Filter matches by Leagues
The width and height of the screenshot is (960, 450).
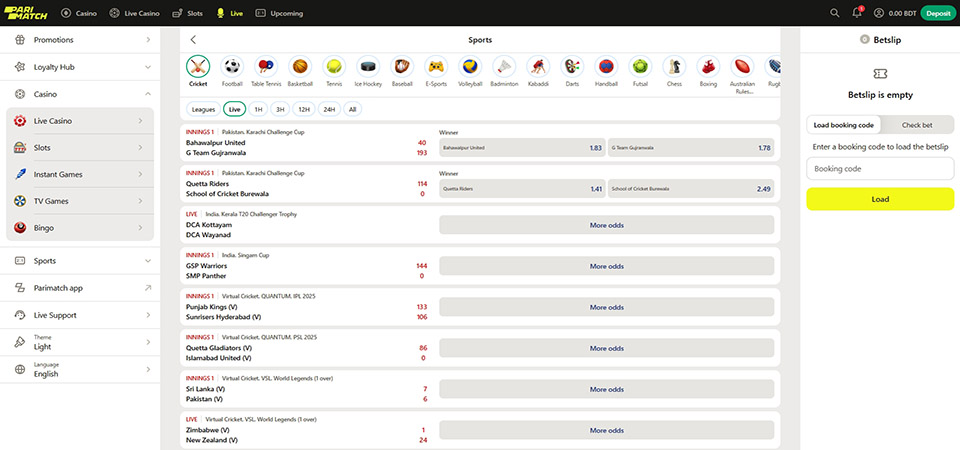tap(203, 110)
